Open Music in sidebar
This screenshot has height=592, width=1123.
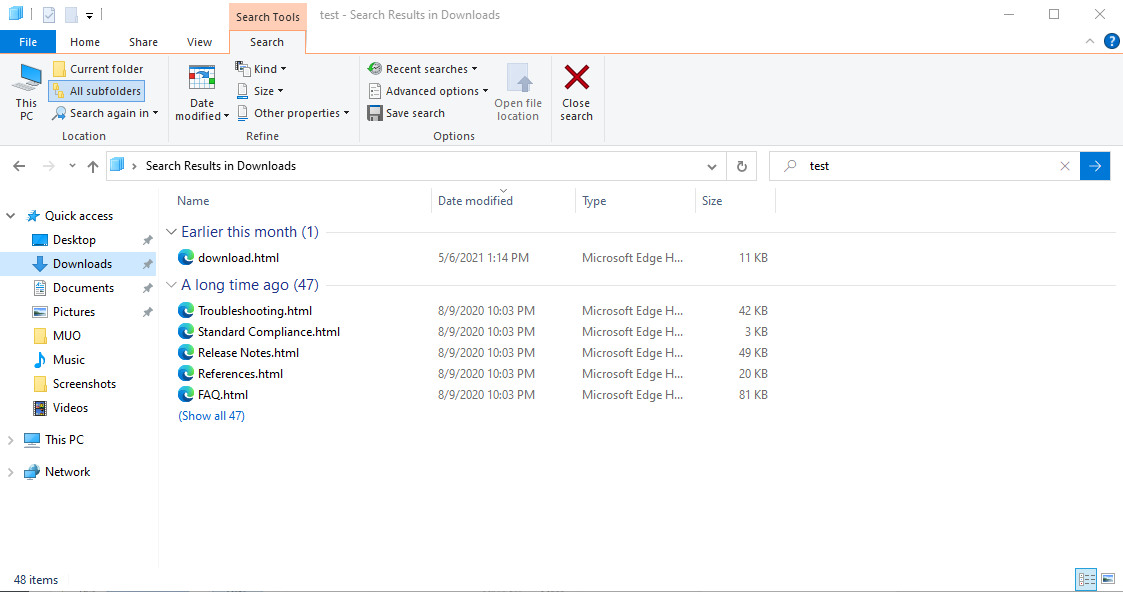tap(69, 360)
